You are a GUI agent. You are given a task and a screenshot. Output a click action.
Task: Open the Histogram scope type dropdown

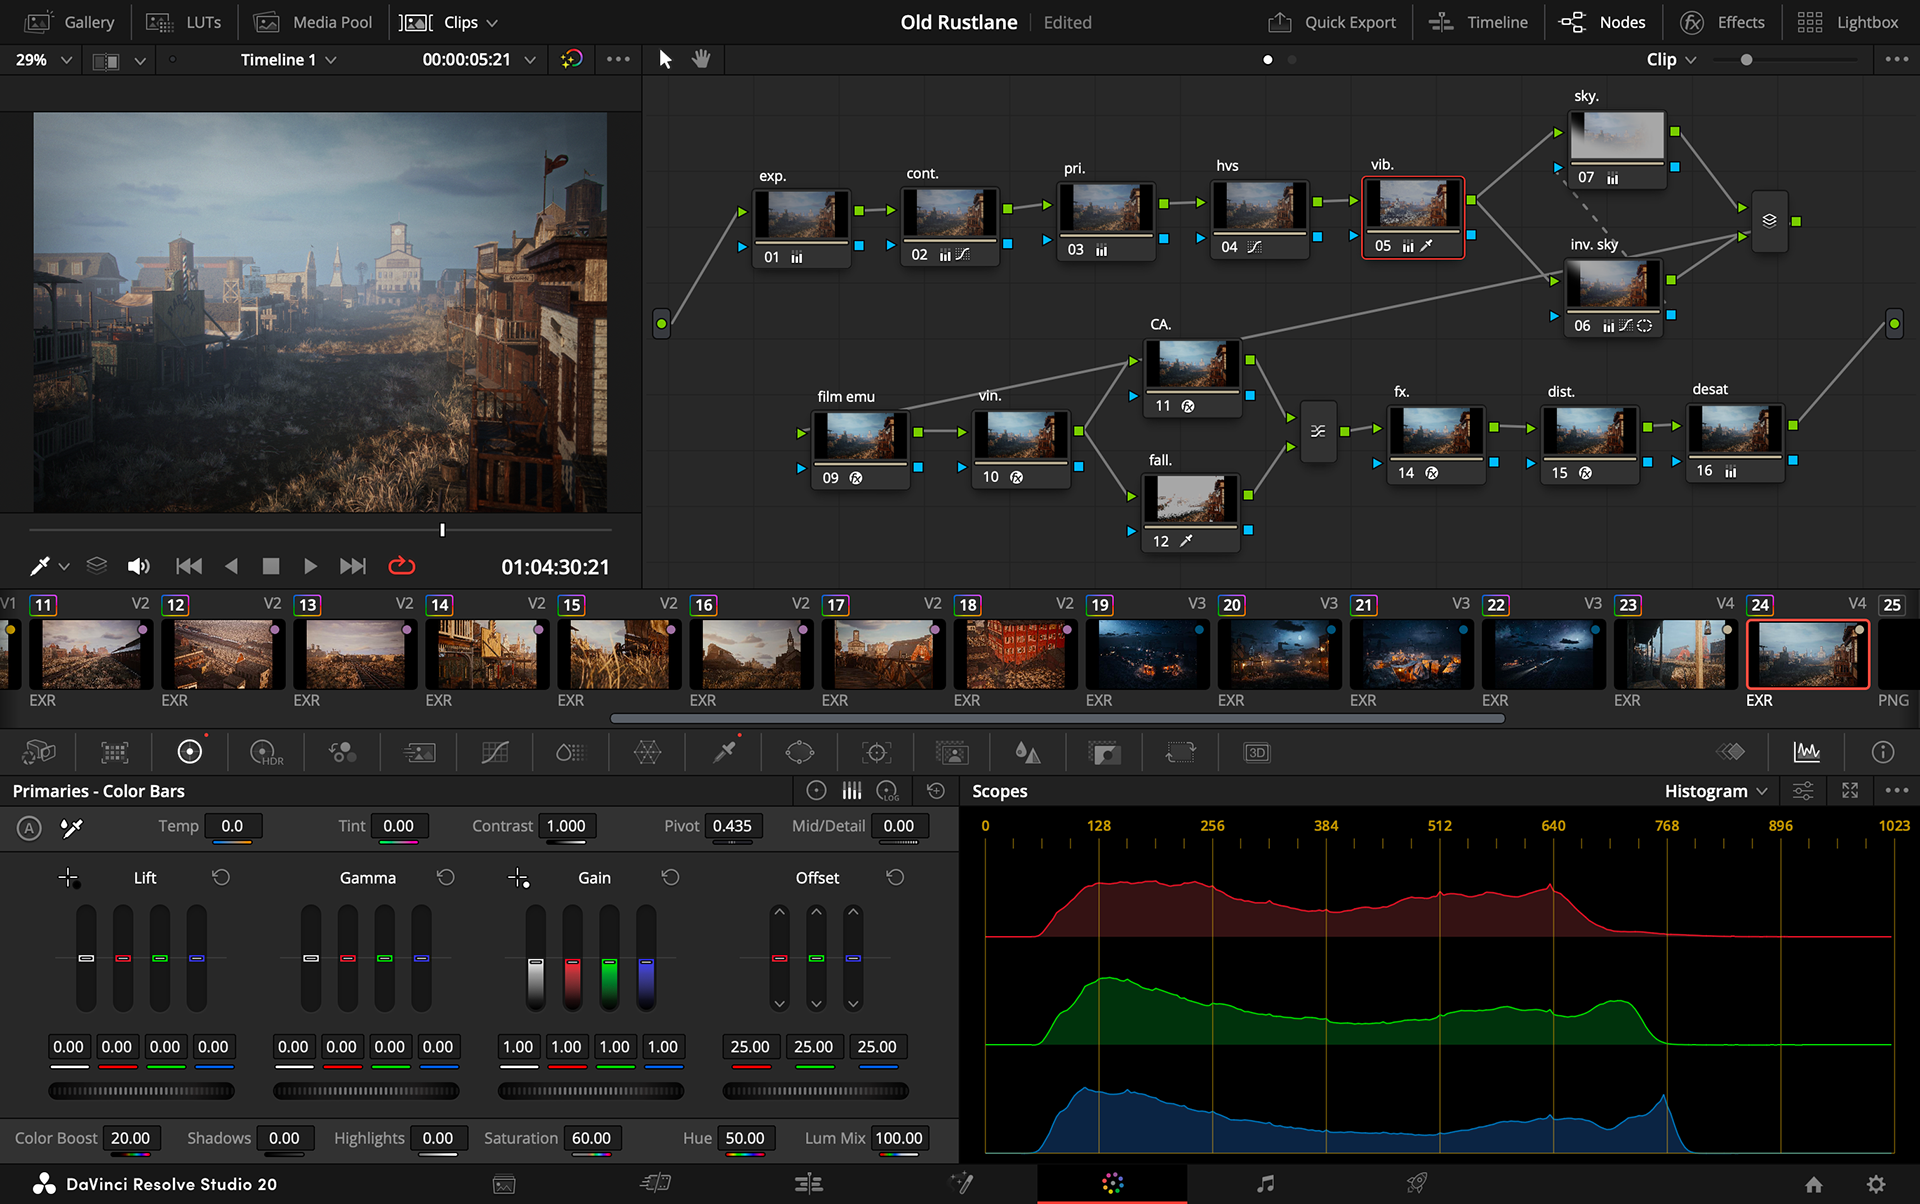tap(1715, 791)
